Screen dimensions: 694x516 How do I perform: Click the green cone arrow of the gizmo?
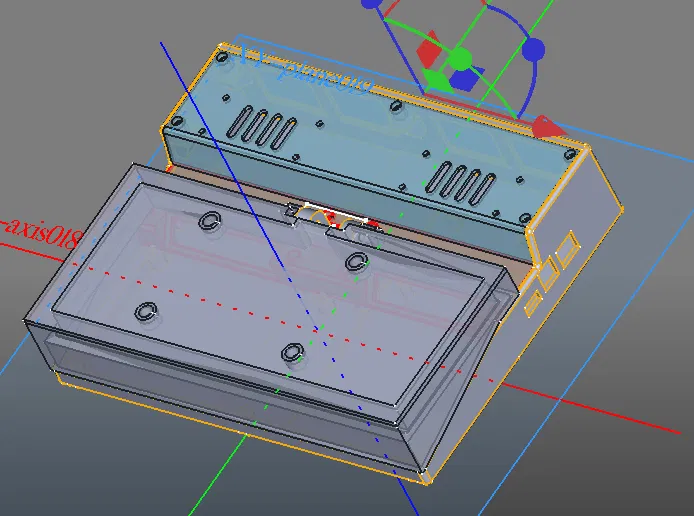436,81
